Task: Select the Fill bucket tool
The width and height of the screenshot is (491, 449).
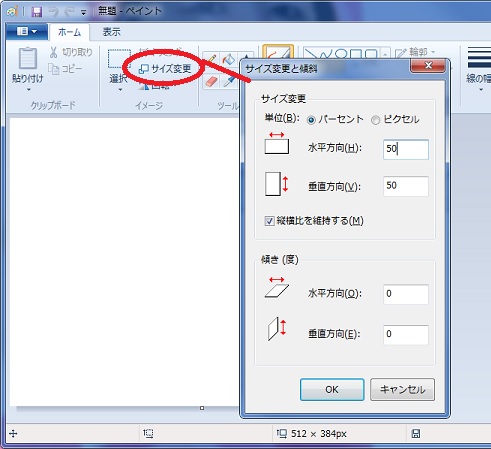Action: point(229,59)
